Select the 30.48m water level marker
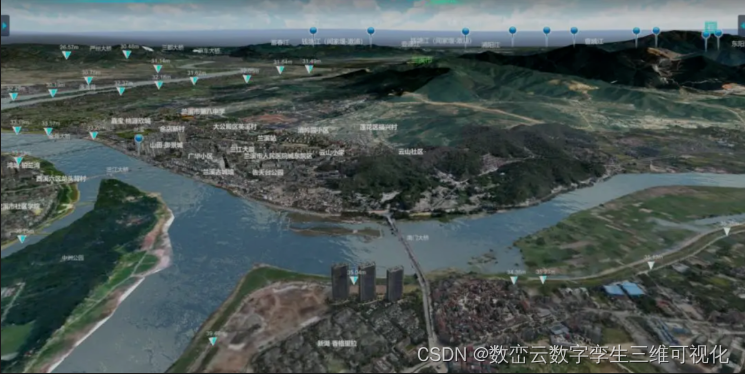 pyautogui.click(x=127, y=54)
